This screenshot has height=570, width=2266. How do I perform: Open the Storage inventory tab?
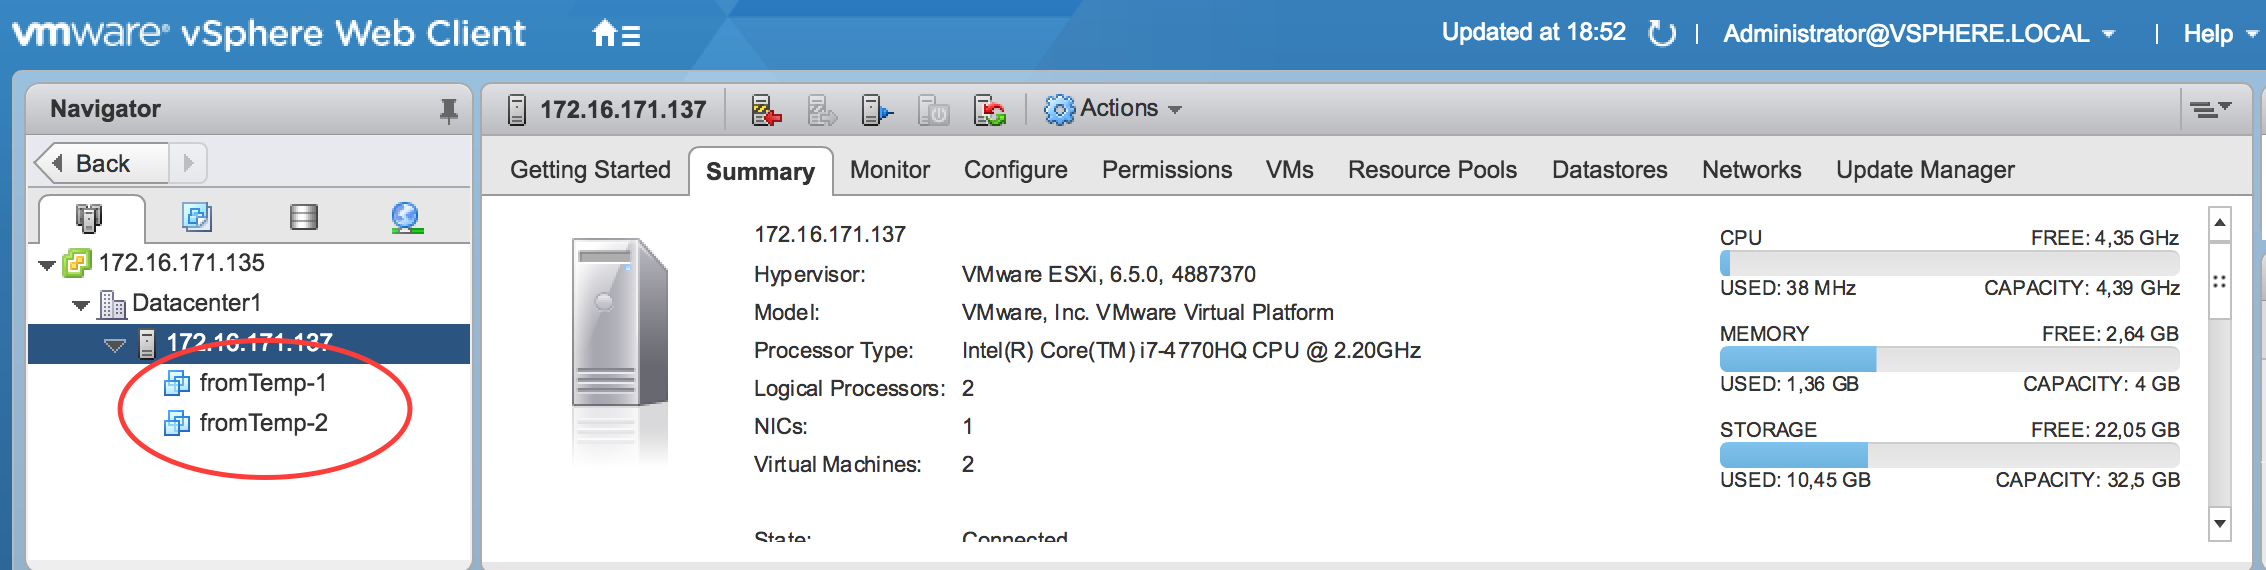click(x=304, y=217)
